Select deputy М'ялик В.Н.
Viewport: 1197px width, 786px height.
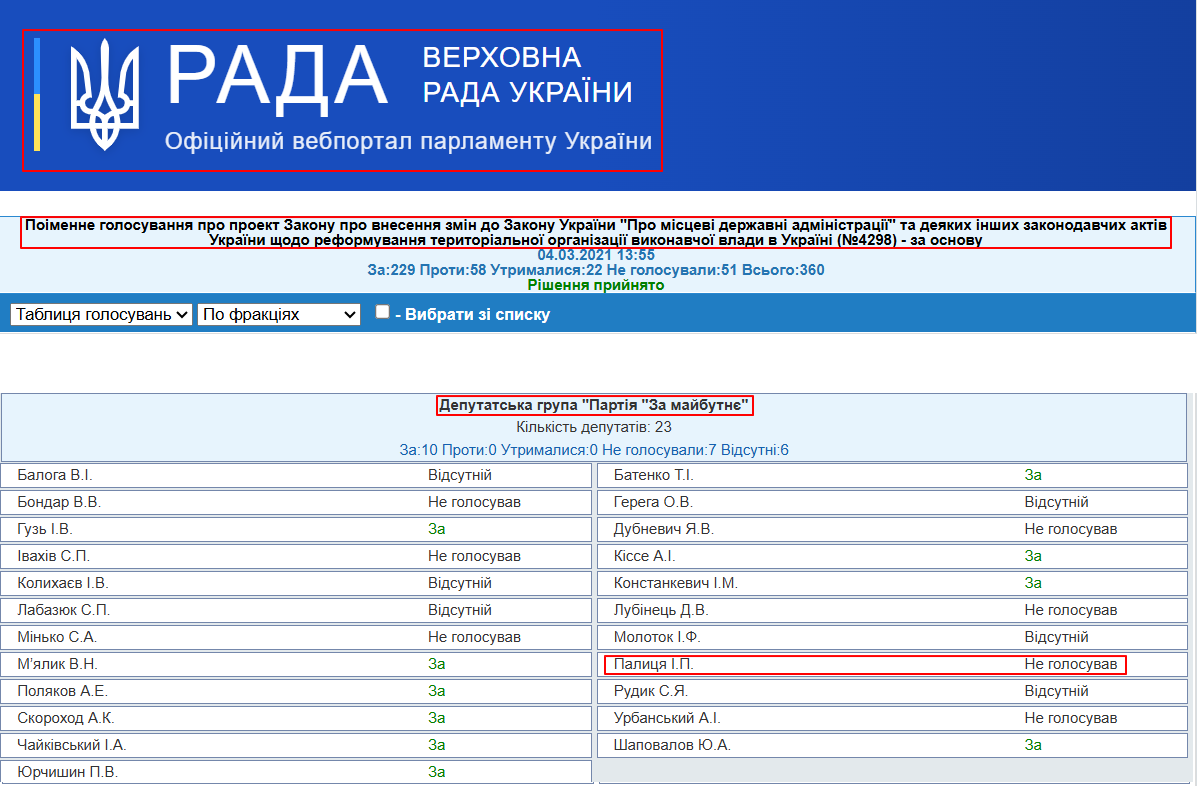(x=57, y=664)
